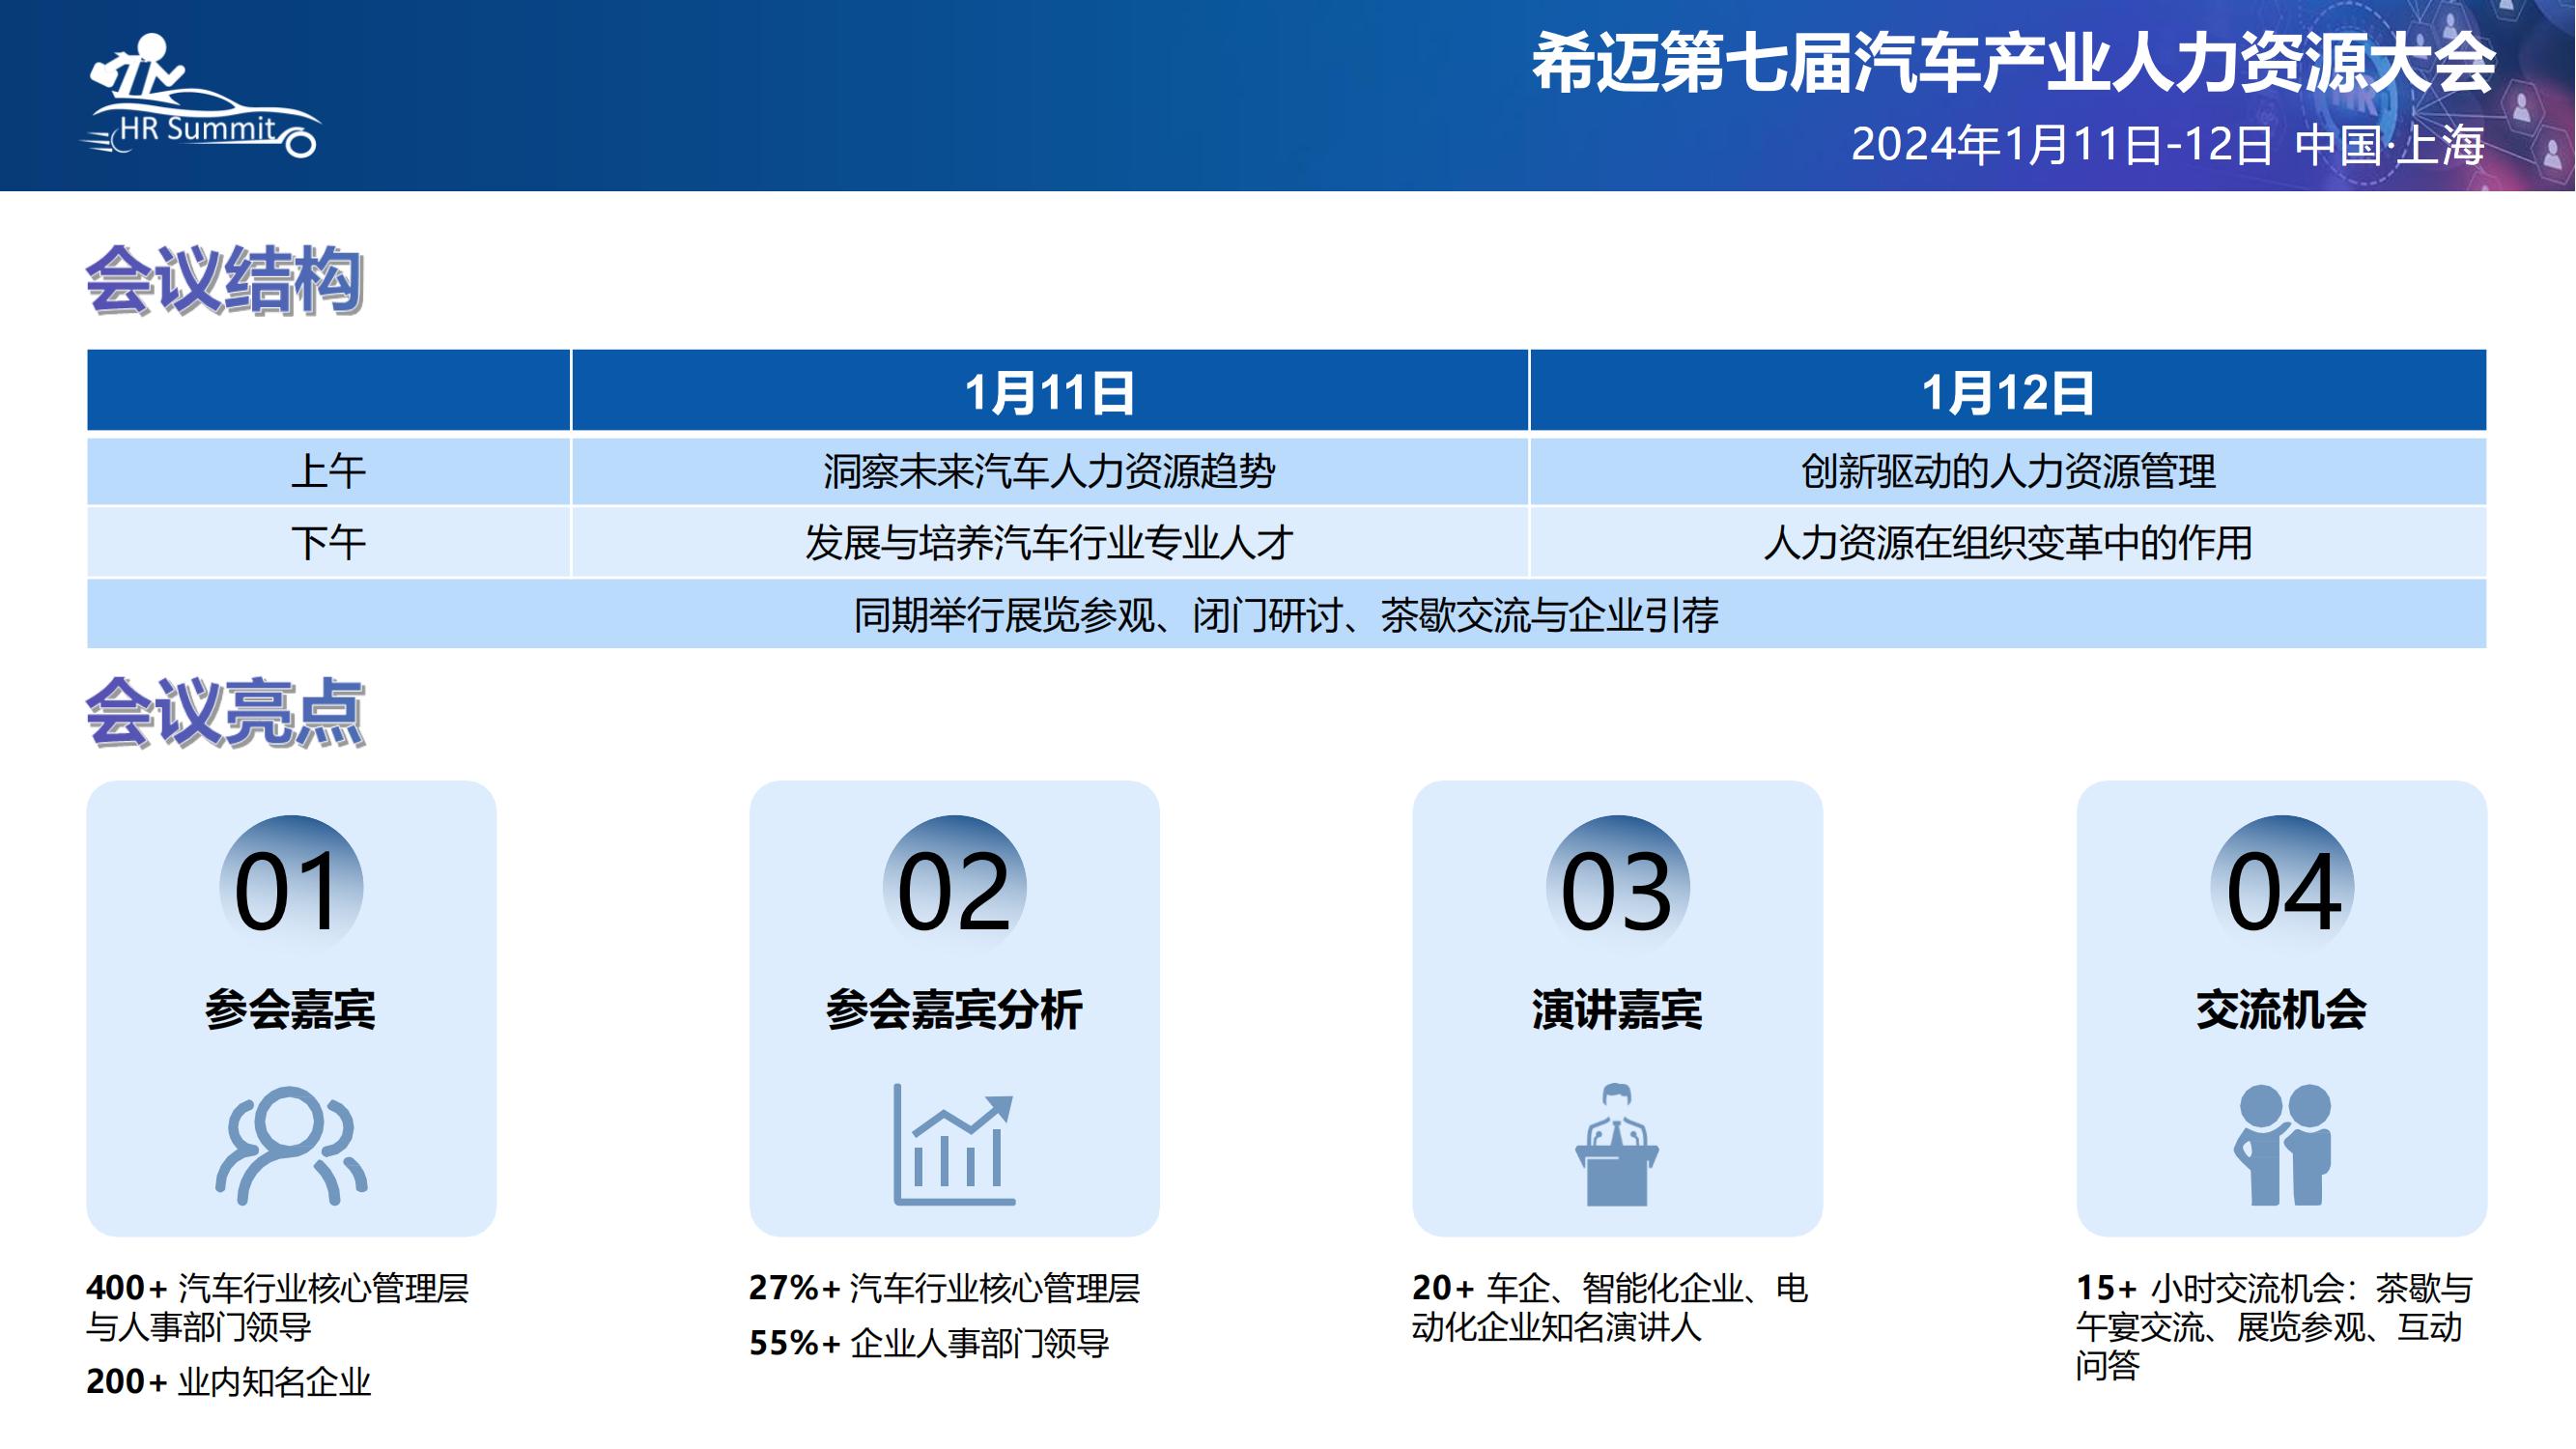Select the text 400+ 汽车行业核心管理层

pos(277,1288)
